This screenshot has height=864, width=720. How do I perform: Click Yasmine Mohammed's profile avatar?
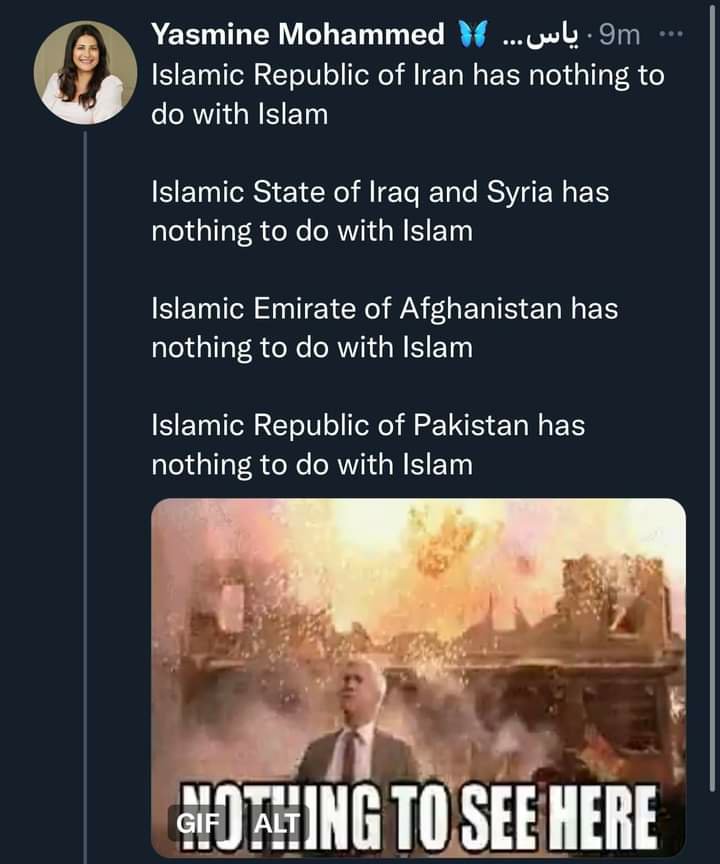pyautogui.click(x=85, y=72)
